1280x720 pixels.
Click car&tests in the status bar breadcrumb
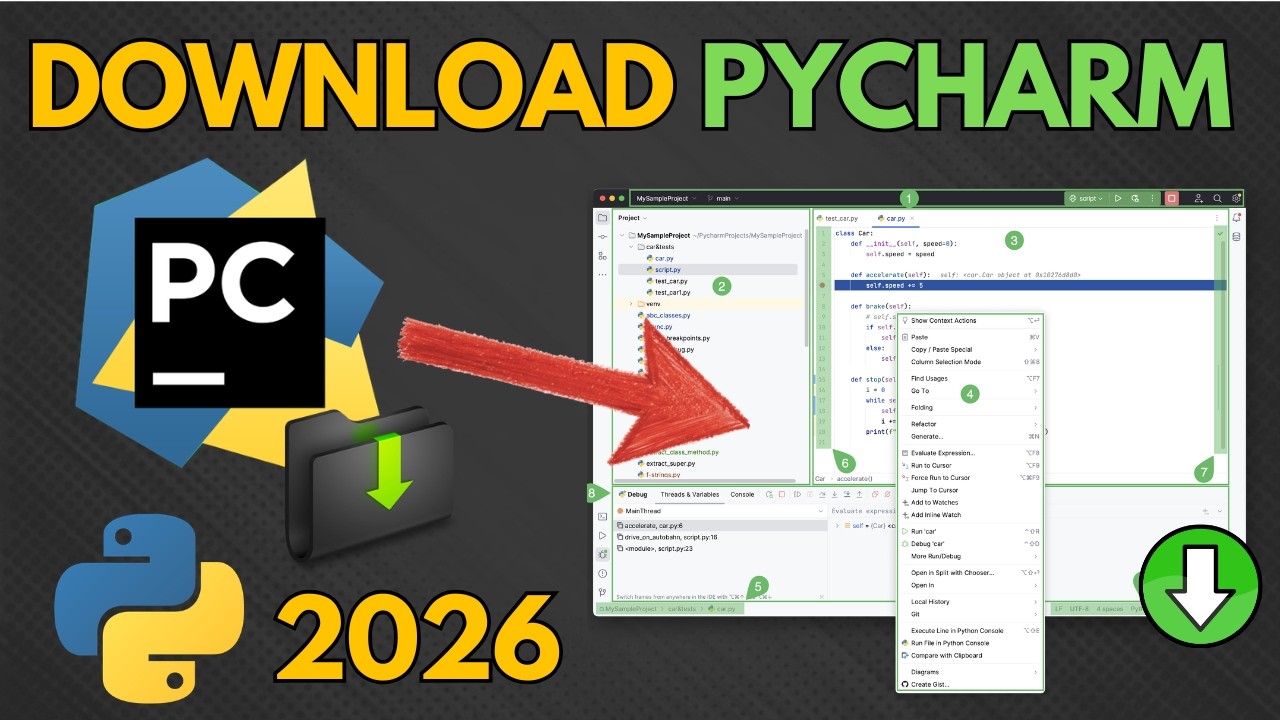tap(682, 609)
